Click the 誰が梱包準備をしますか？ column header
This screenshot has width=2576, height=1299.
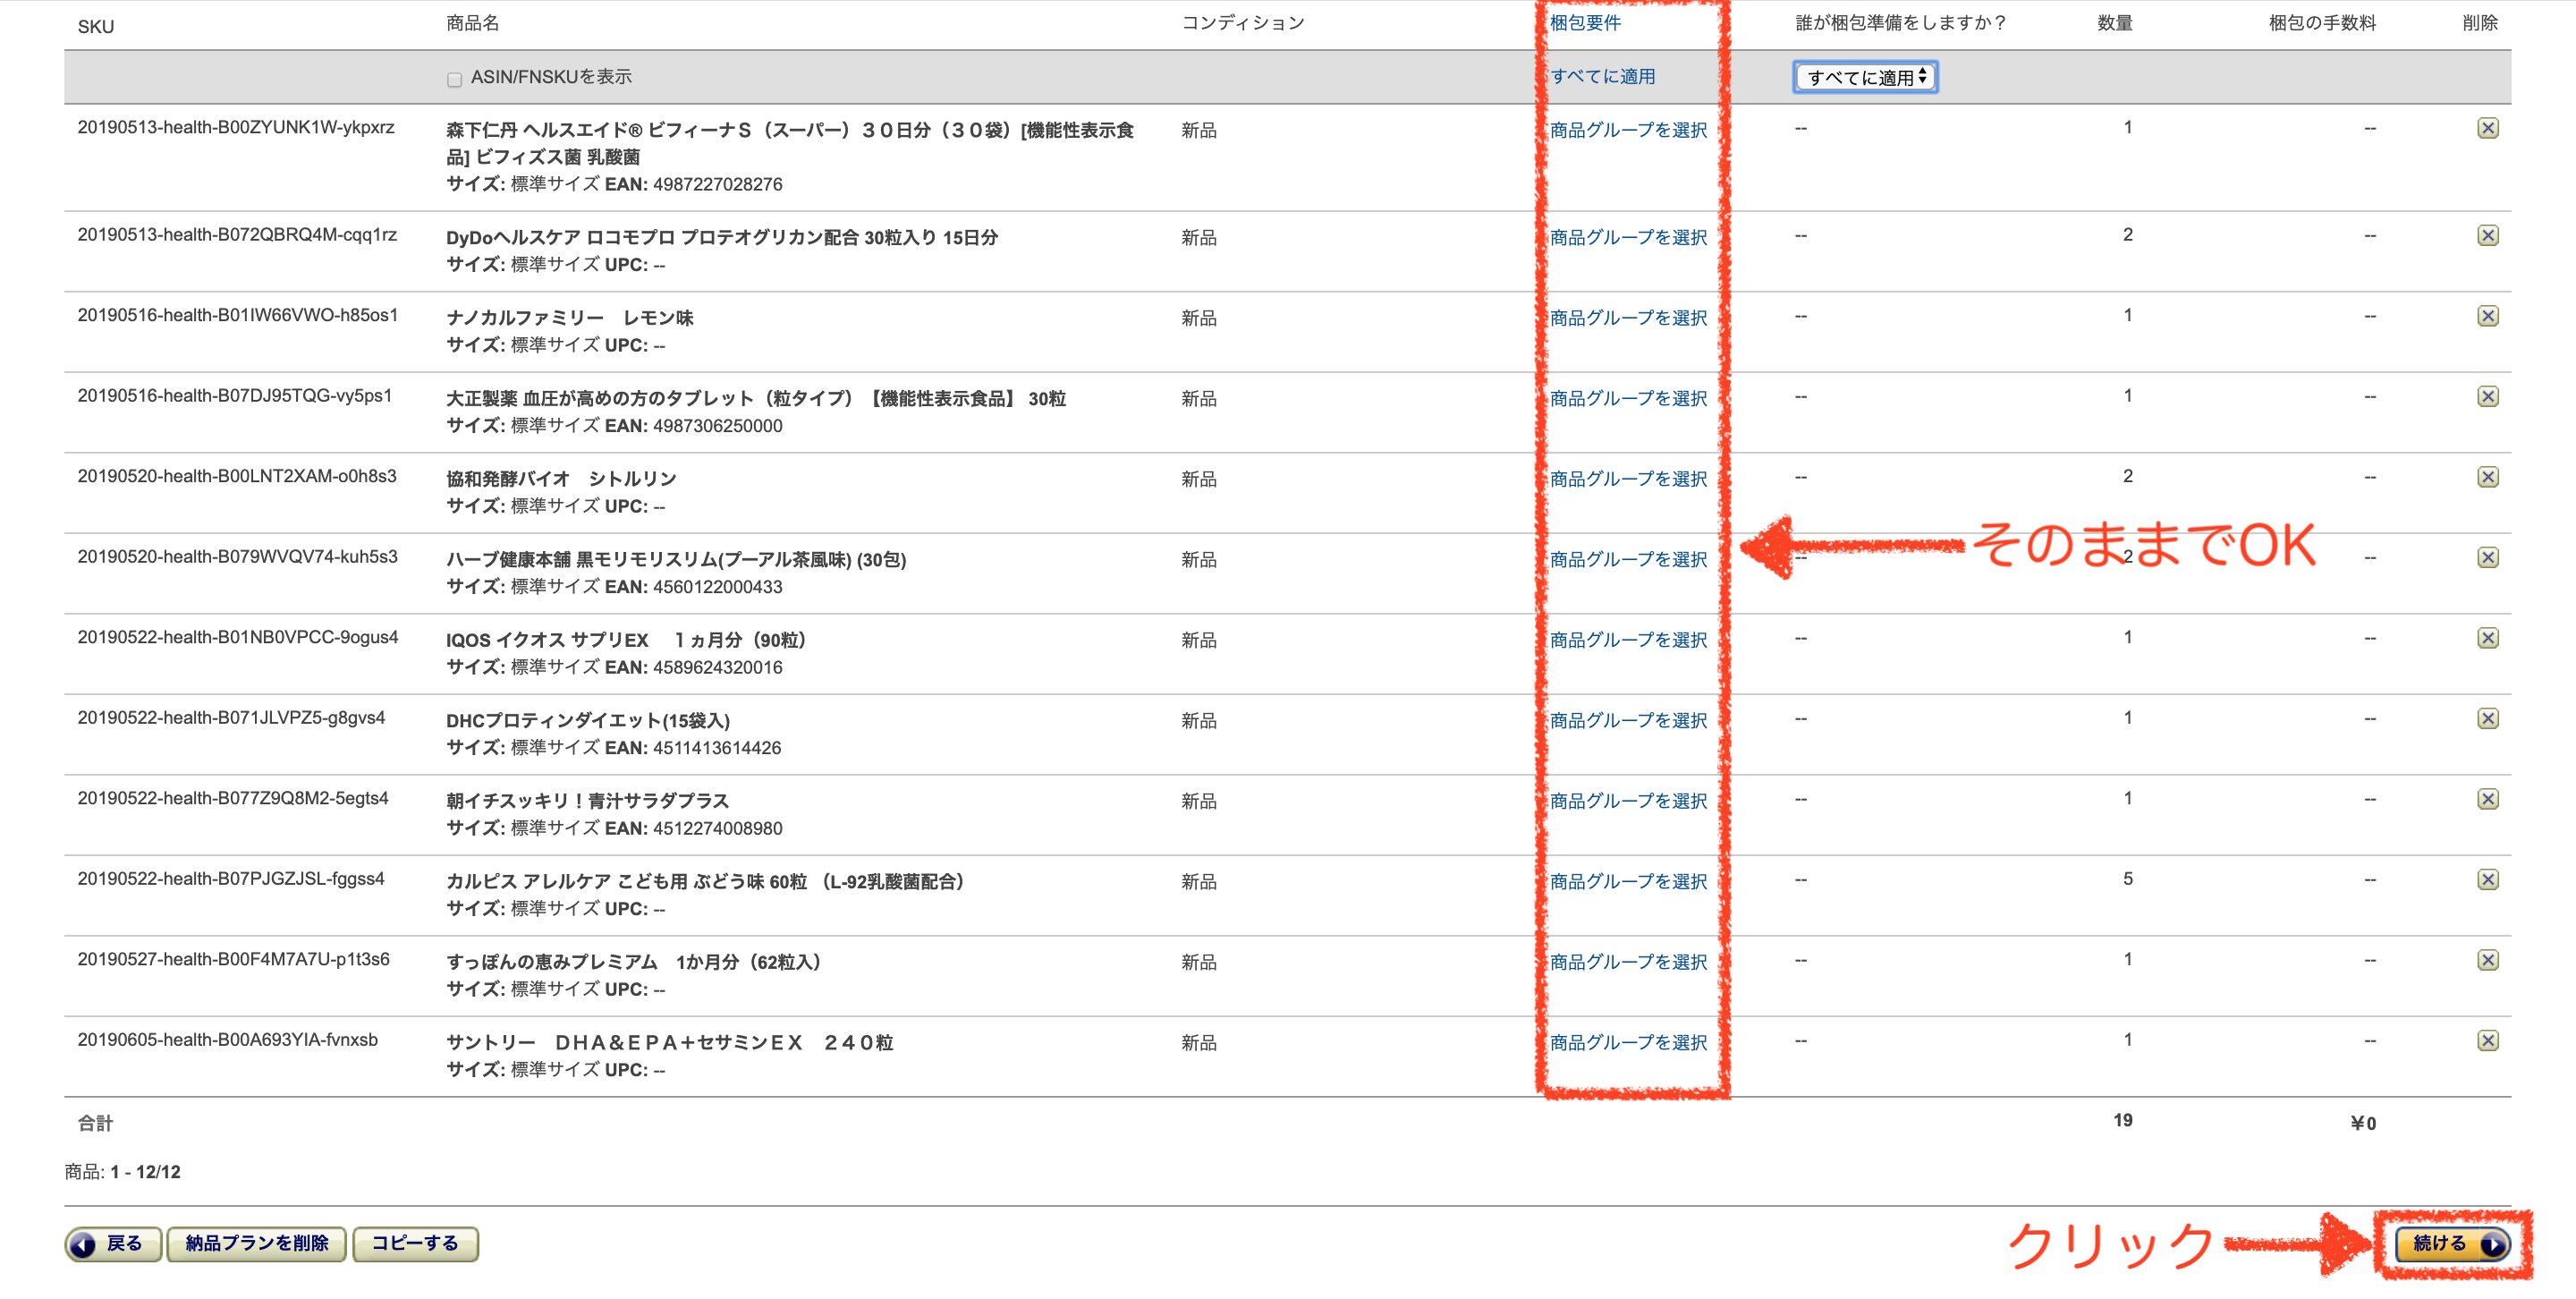click(1901, 22)
